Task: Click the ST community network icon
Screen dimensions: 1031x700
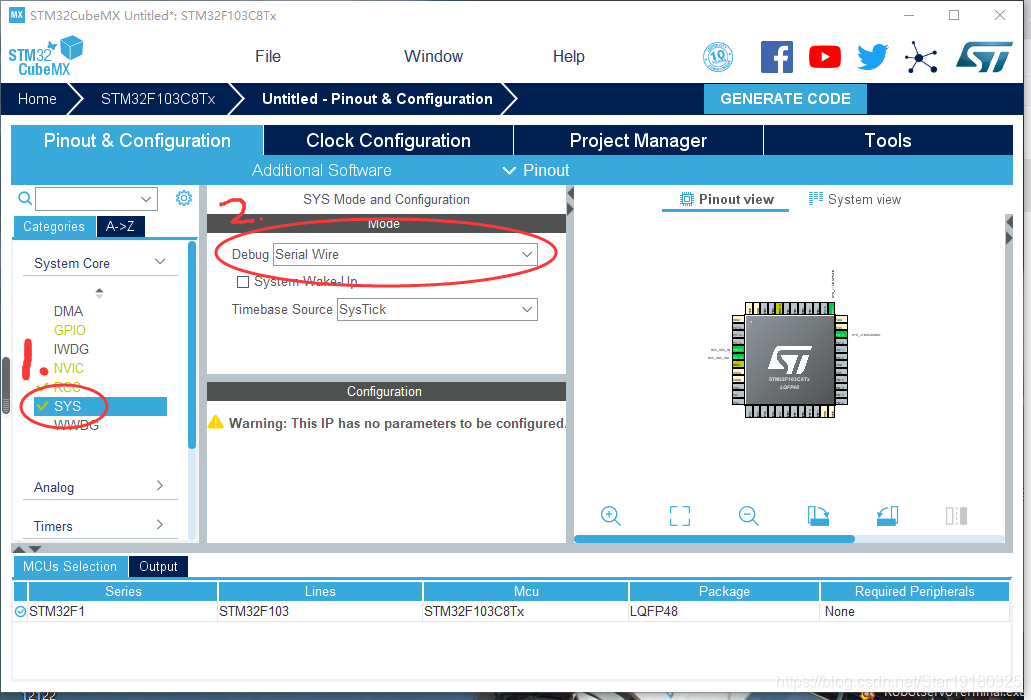Action: [921, 57]
